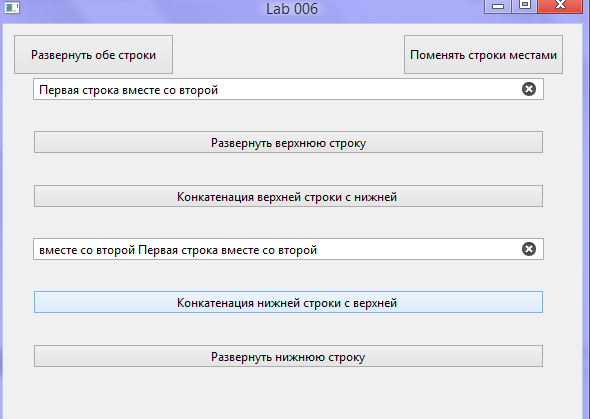The image size is (590, 419).
Task: Minimize the Lab 006 window
Action: click(x=498, y=6)
